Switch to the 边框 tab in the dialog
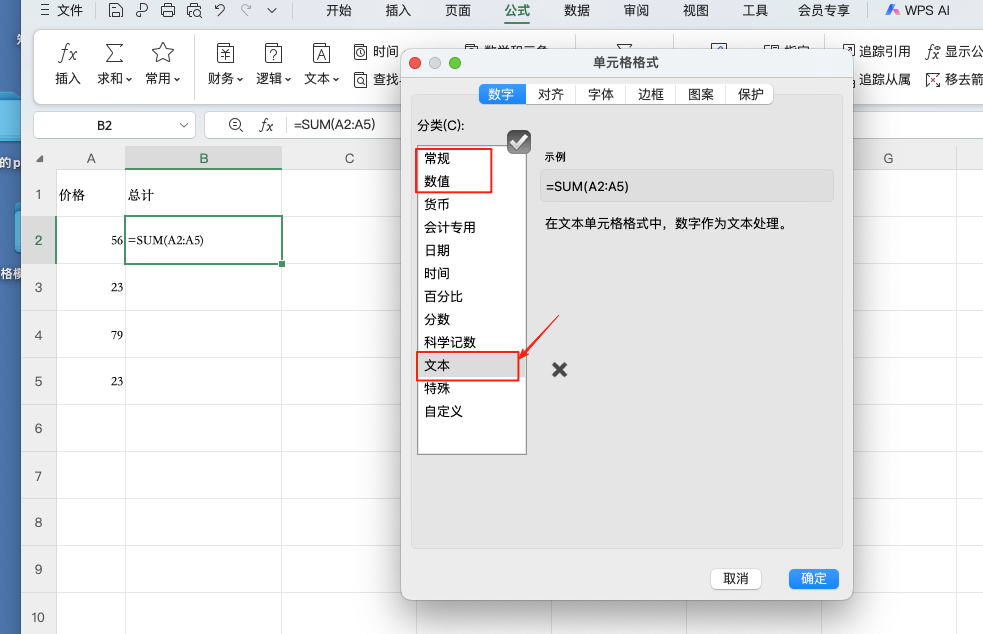Image resolution: width=983 pixels, height=634 pixels. (x=649, y=94)
